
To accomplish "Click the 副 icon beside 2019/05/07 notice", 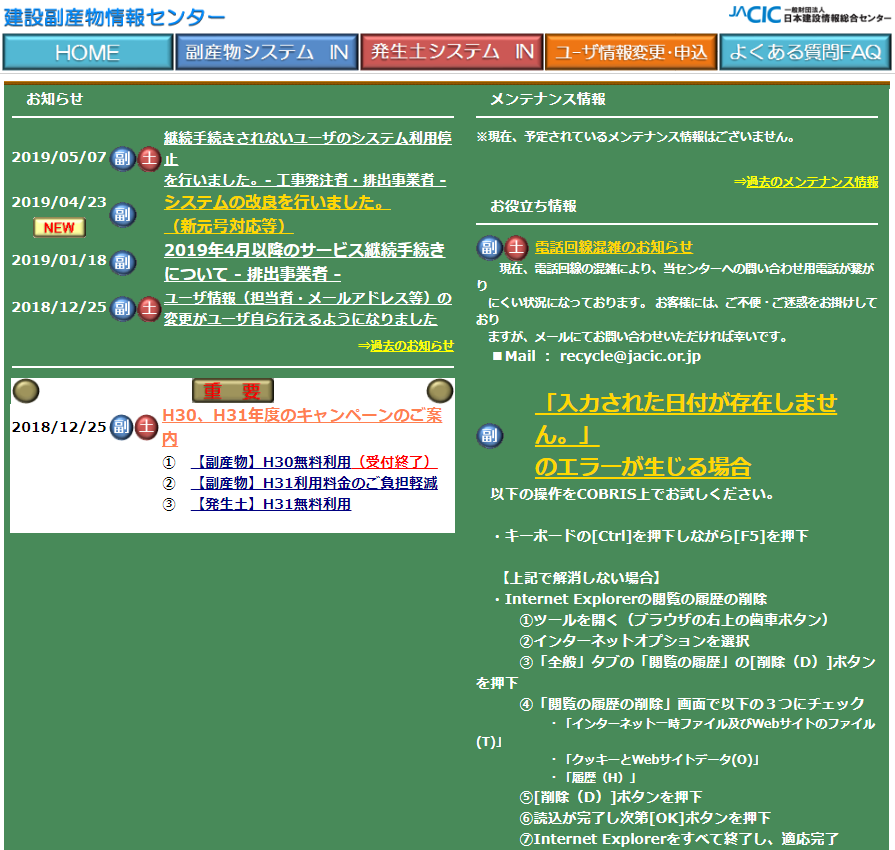I will (x=122, y=159).
